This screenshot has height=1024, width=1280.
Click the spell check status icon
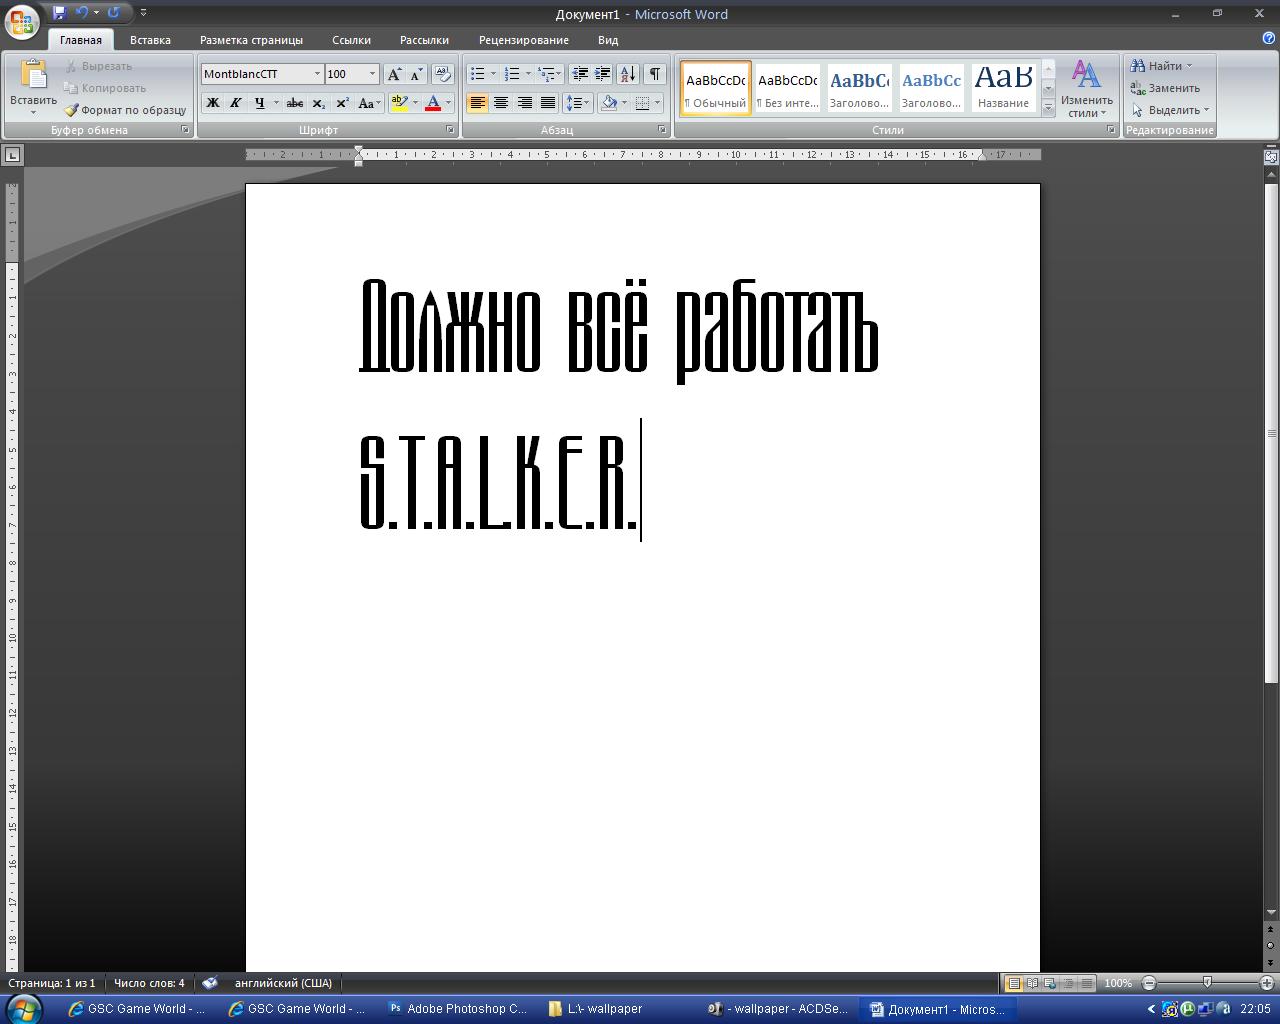pyautogui.click(x=210, y=983)
